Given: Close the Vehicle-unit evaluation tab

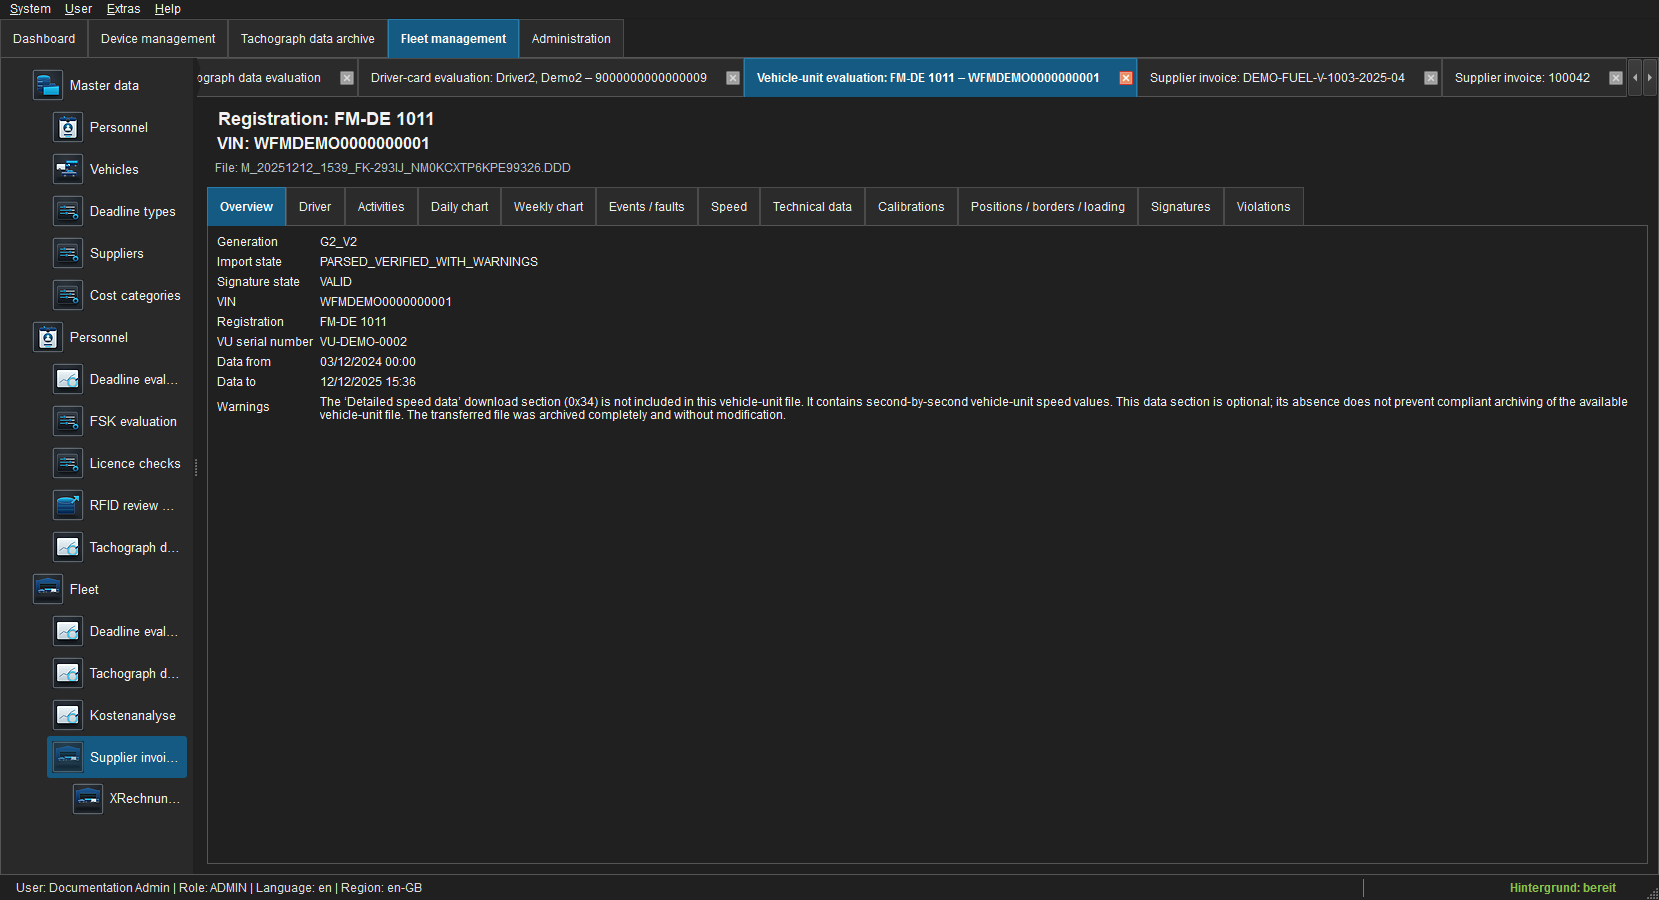Looking at the screenshot, I should (x=1126, y=78).
